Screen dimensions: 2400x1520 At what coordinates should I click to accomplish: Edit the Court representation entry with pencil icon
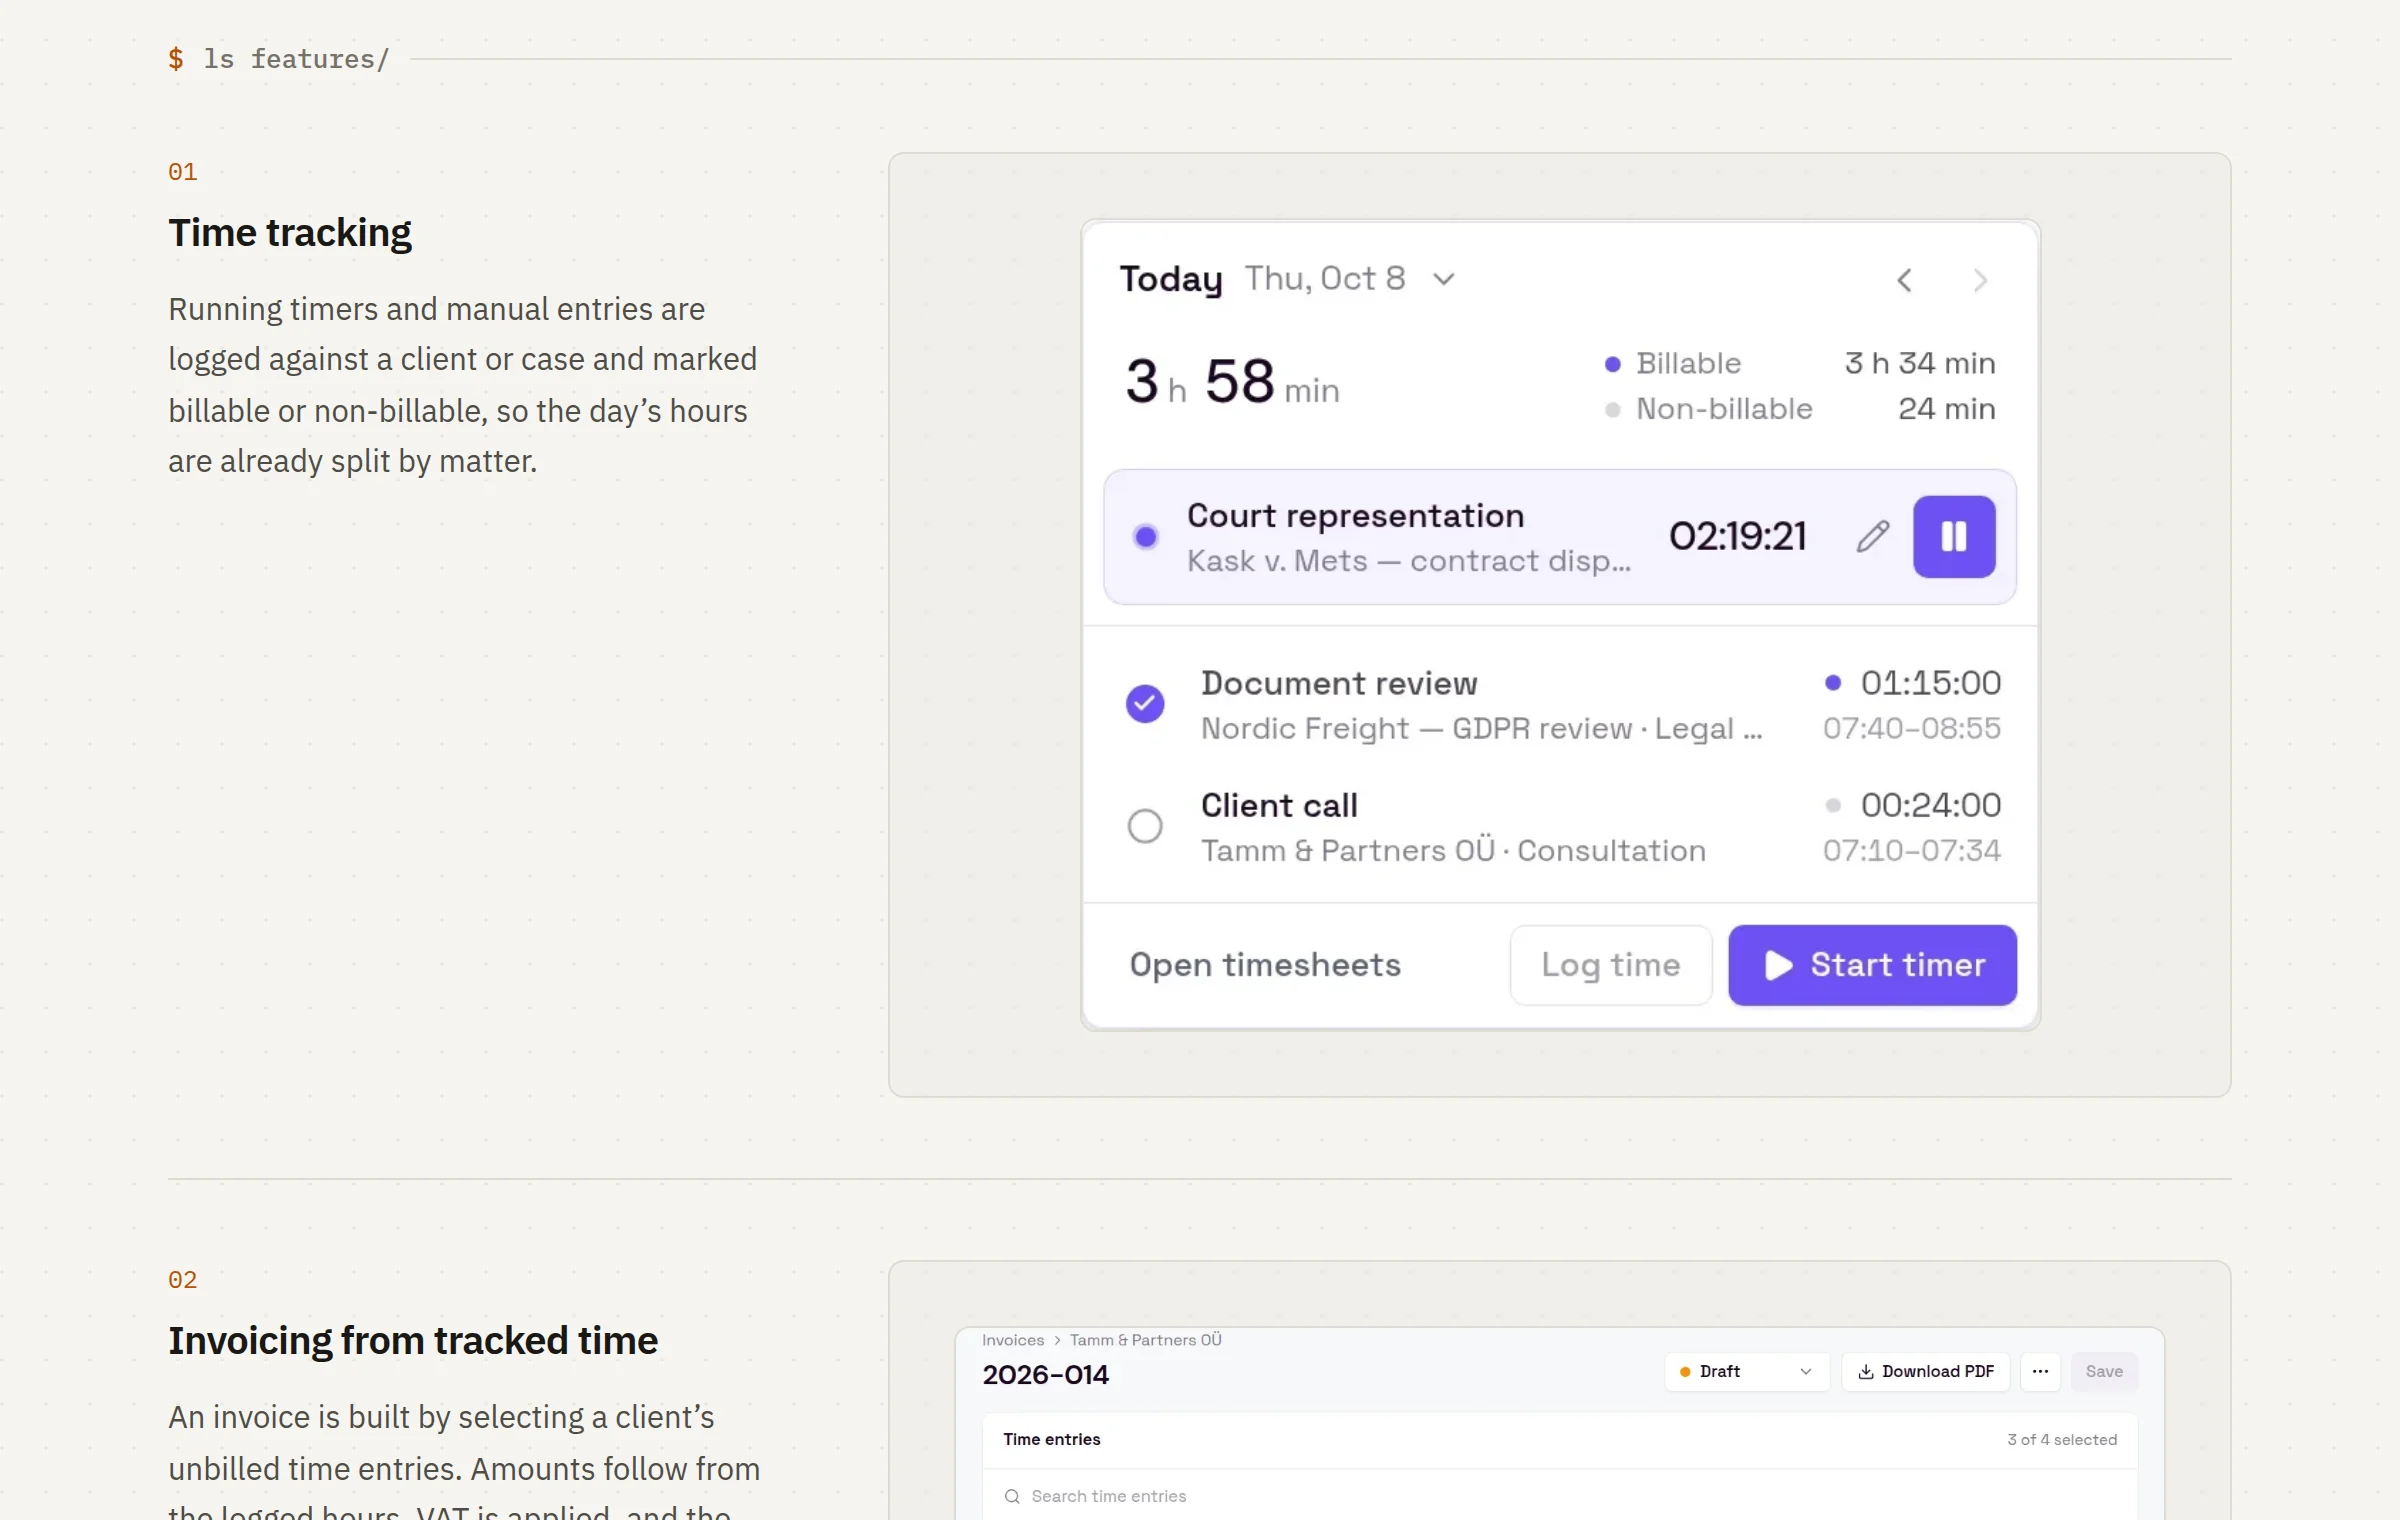(x=1873, y=537)
